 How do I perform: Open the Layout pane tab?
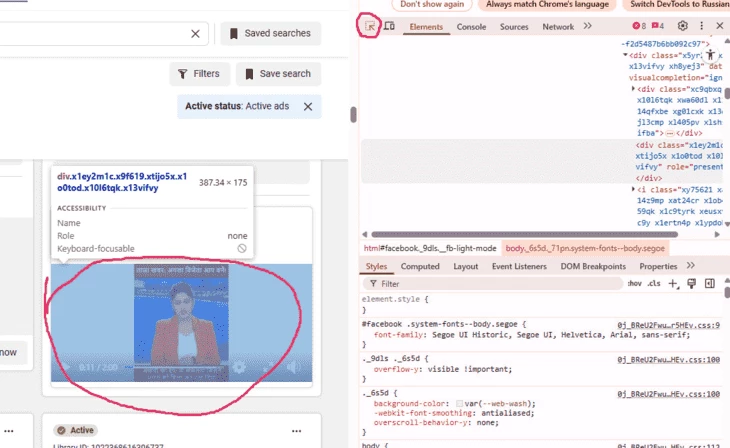(x=466, y=266)
